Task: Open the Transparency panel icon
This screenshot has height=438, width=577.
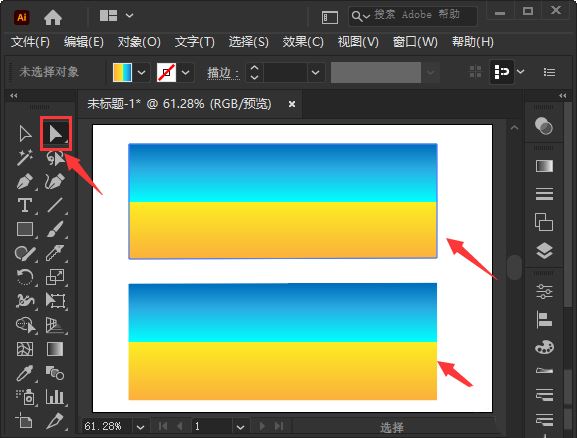Action: [x=544, y=126]
